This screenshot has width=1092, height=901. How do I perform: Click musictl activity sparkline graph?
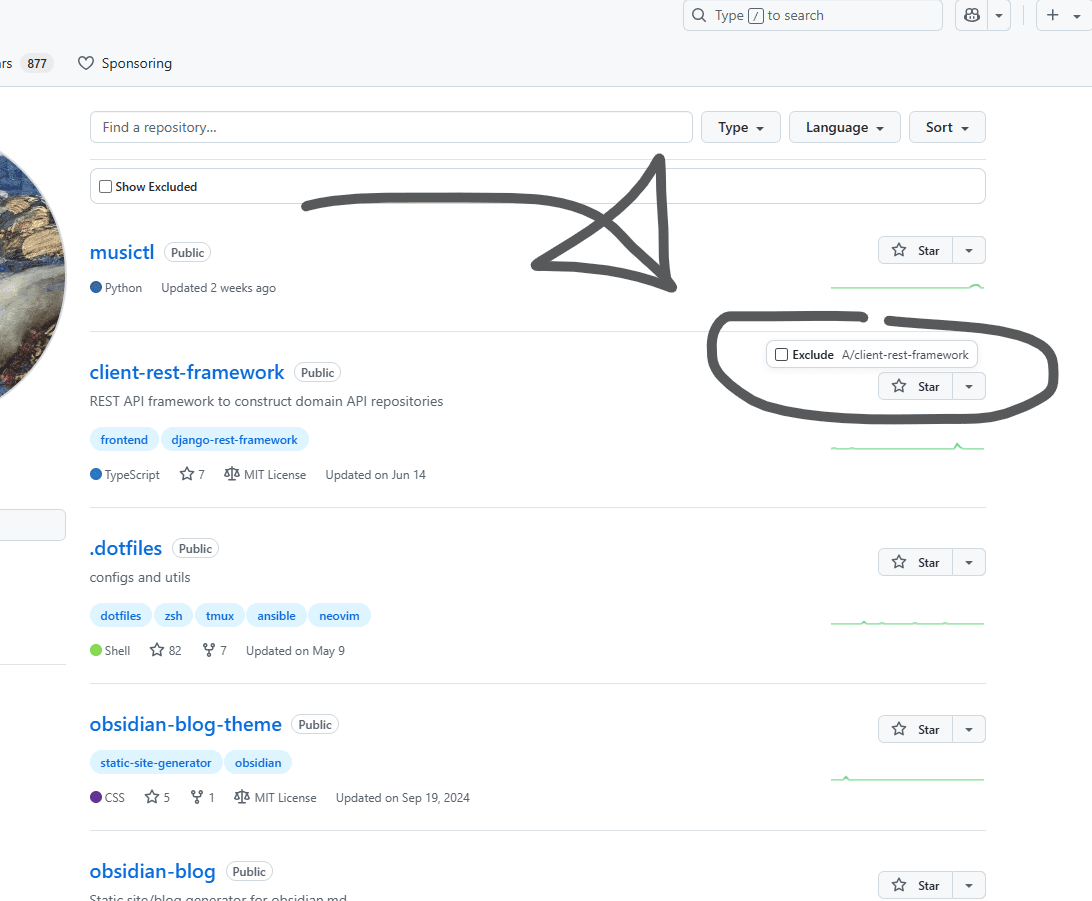pos(907,286)
